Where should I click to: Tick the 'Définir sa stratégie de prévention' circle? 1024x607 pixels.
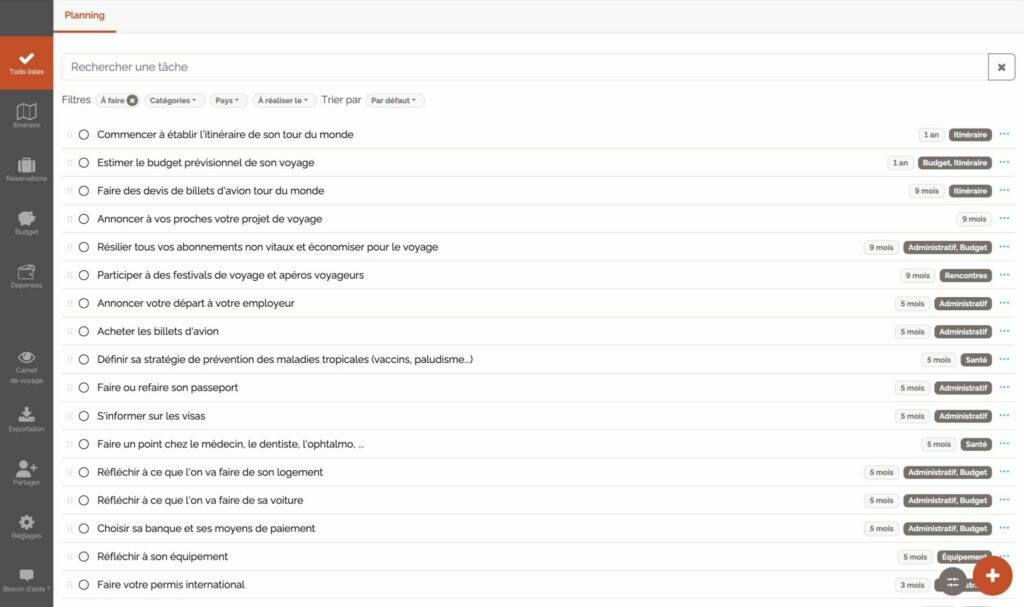click(x=84, y=359)
